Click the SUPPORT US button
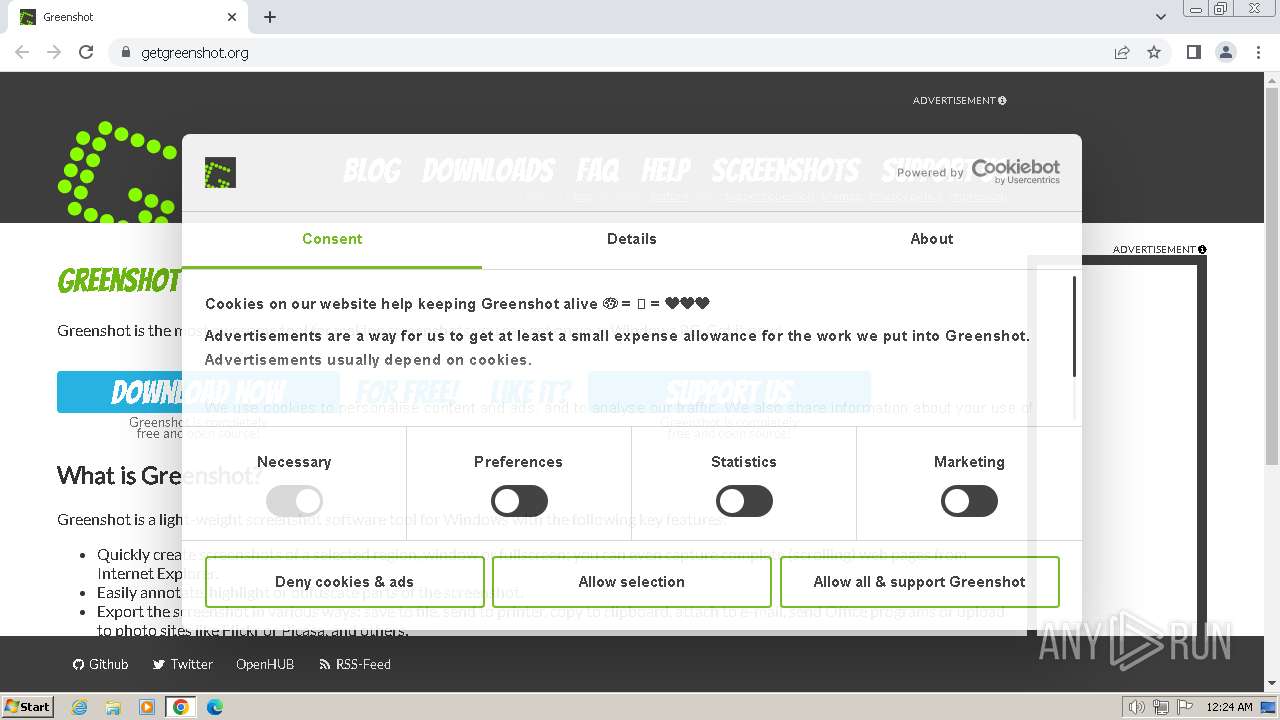 pyautogui.click(x=729, y=392)
